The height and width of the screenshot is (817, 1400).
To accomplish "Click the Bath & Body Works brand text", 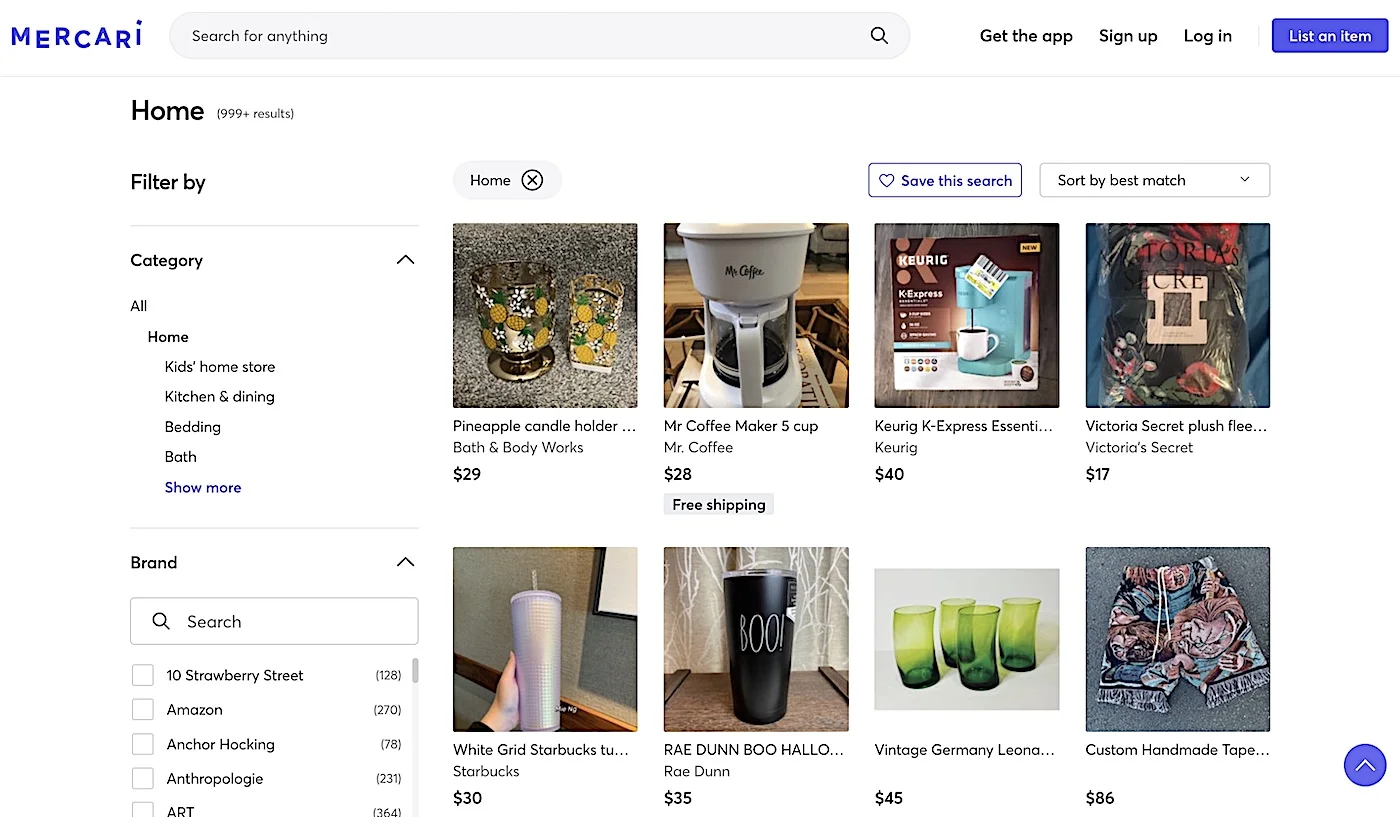I will (x=518, y=448).
